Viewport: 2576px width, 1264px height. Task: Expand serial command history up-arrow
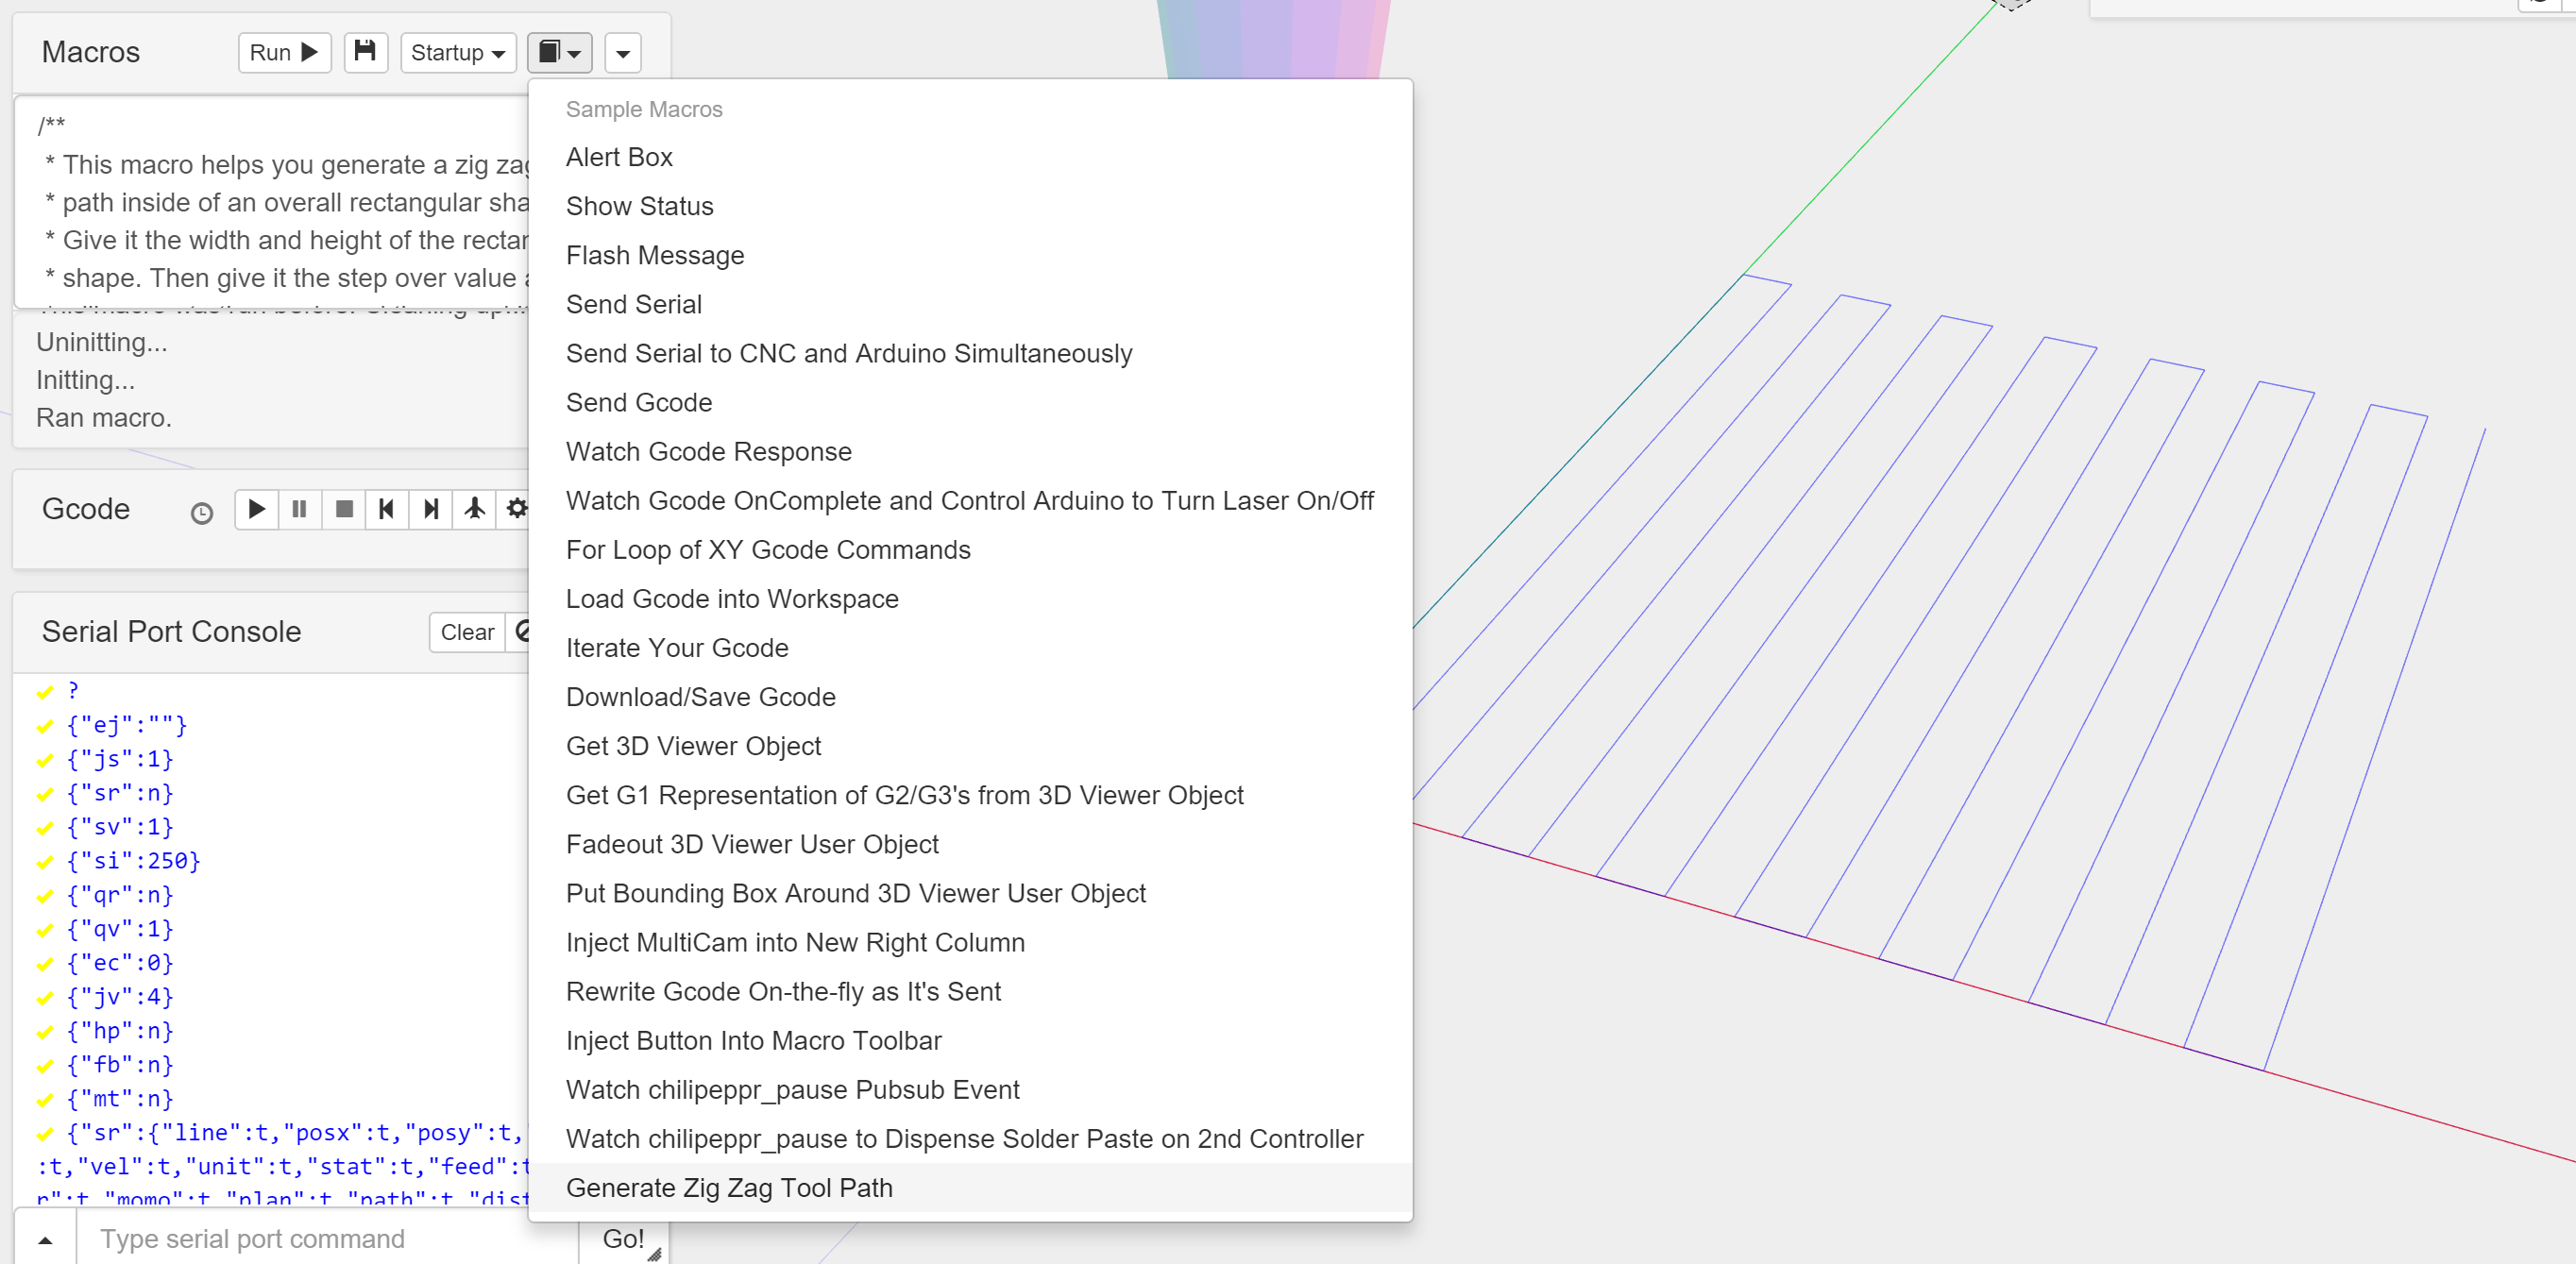click(x=45, y=1240)
